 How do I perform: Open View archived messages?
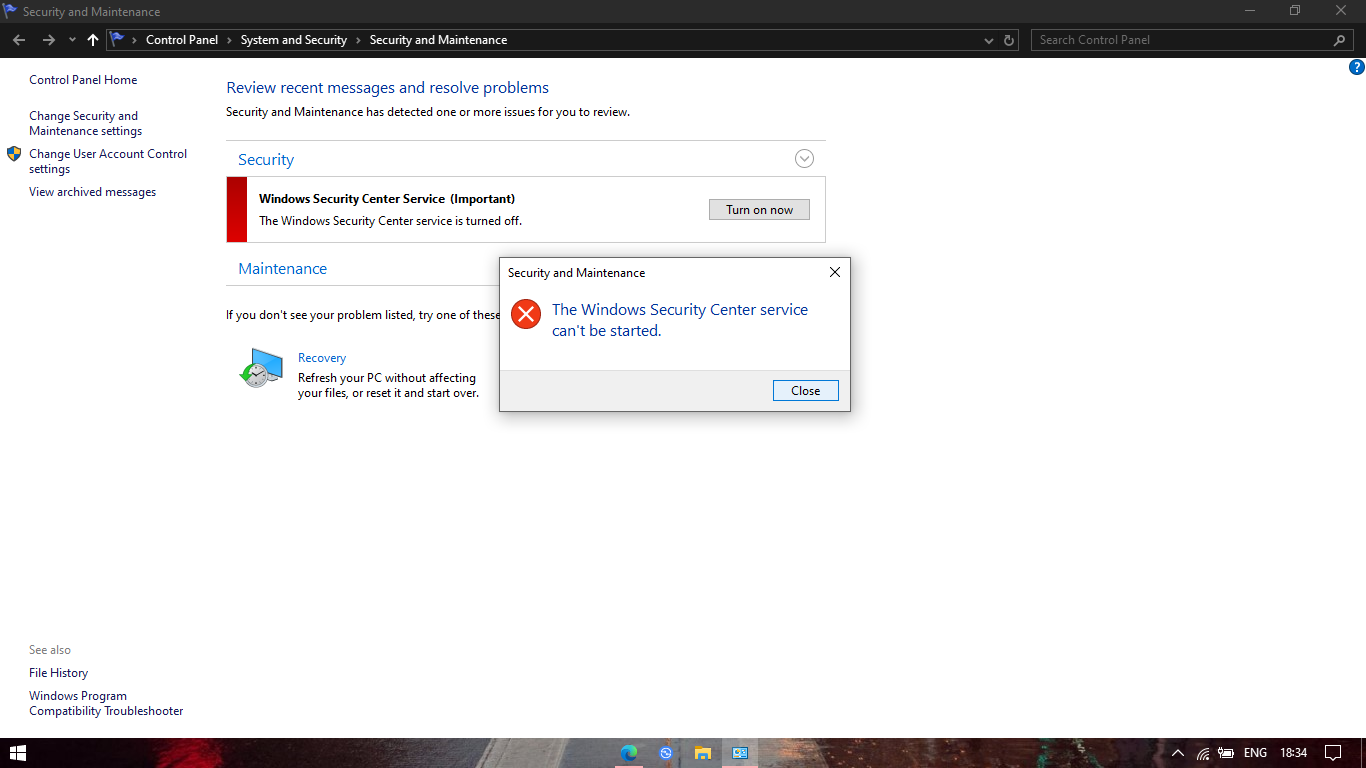tap(92, 191)
